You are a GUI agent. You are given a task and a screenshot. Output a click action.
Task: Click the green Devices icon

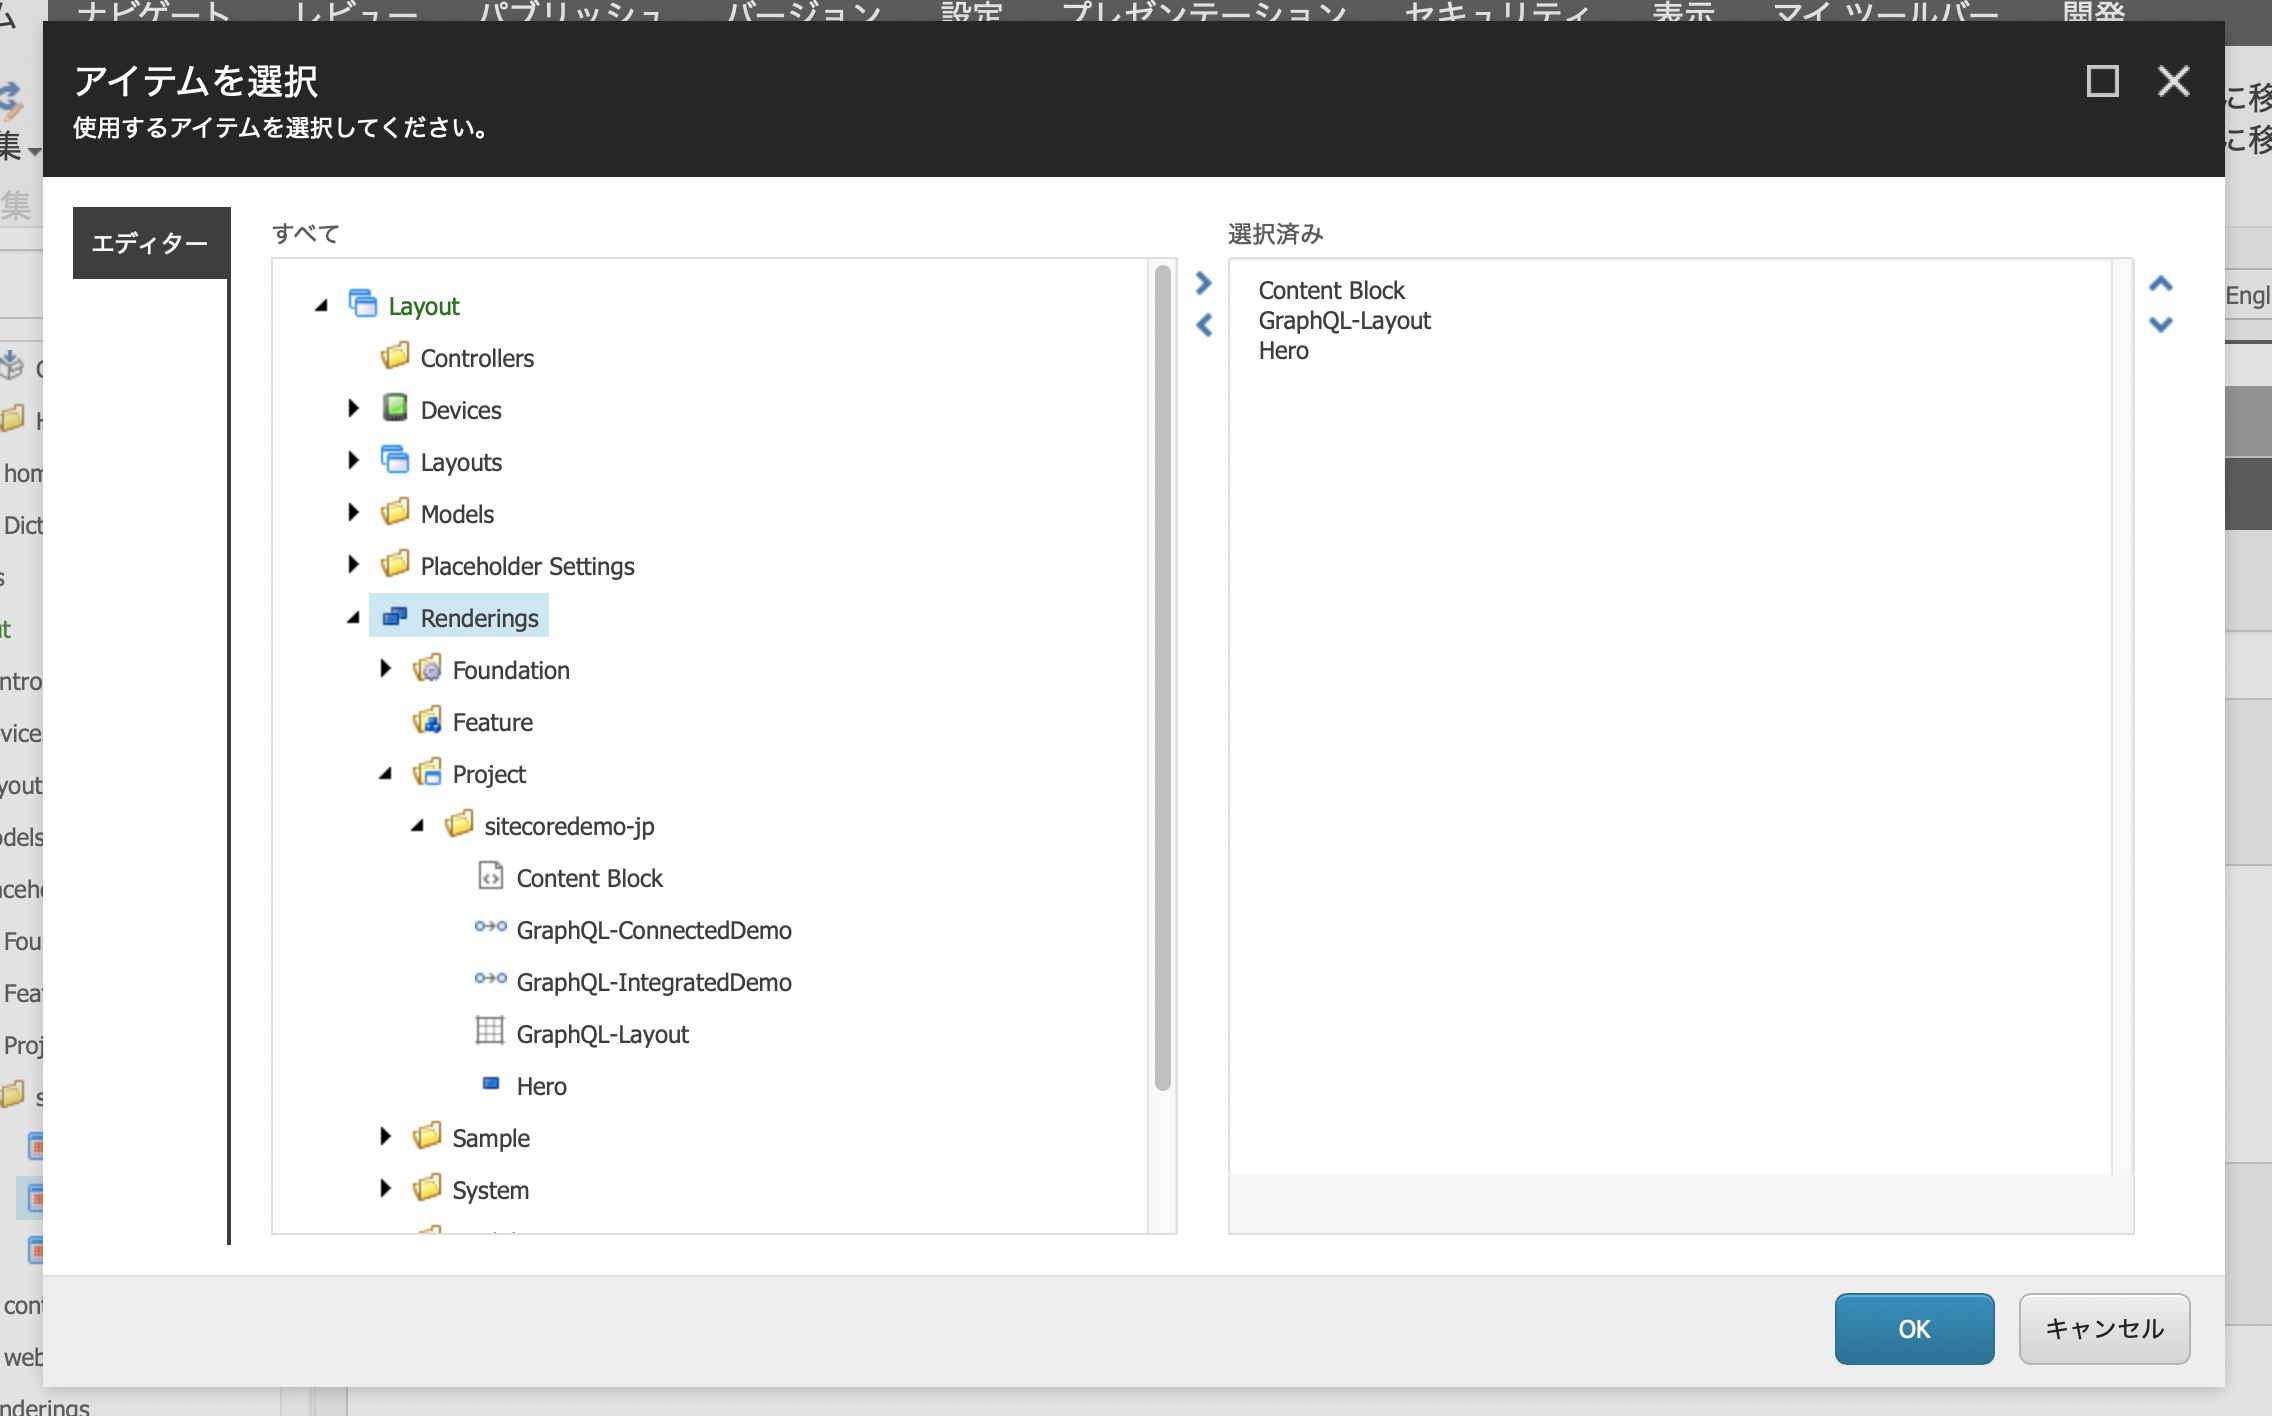[395, 407]
